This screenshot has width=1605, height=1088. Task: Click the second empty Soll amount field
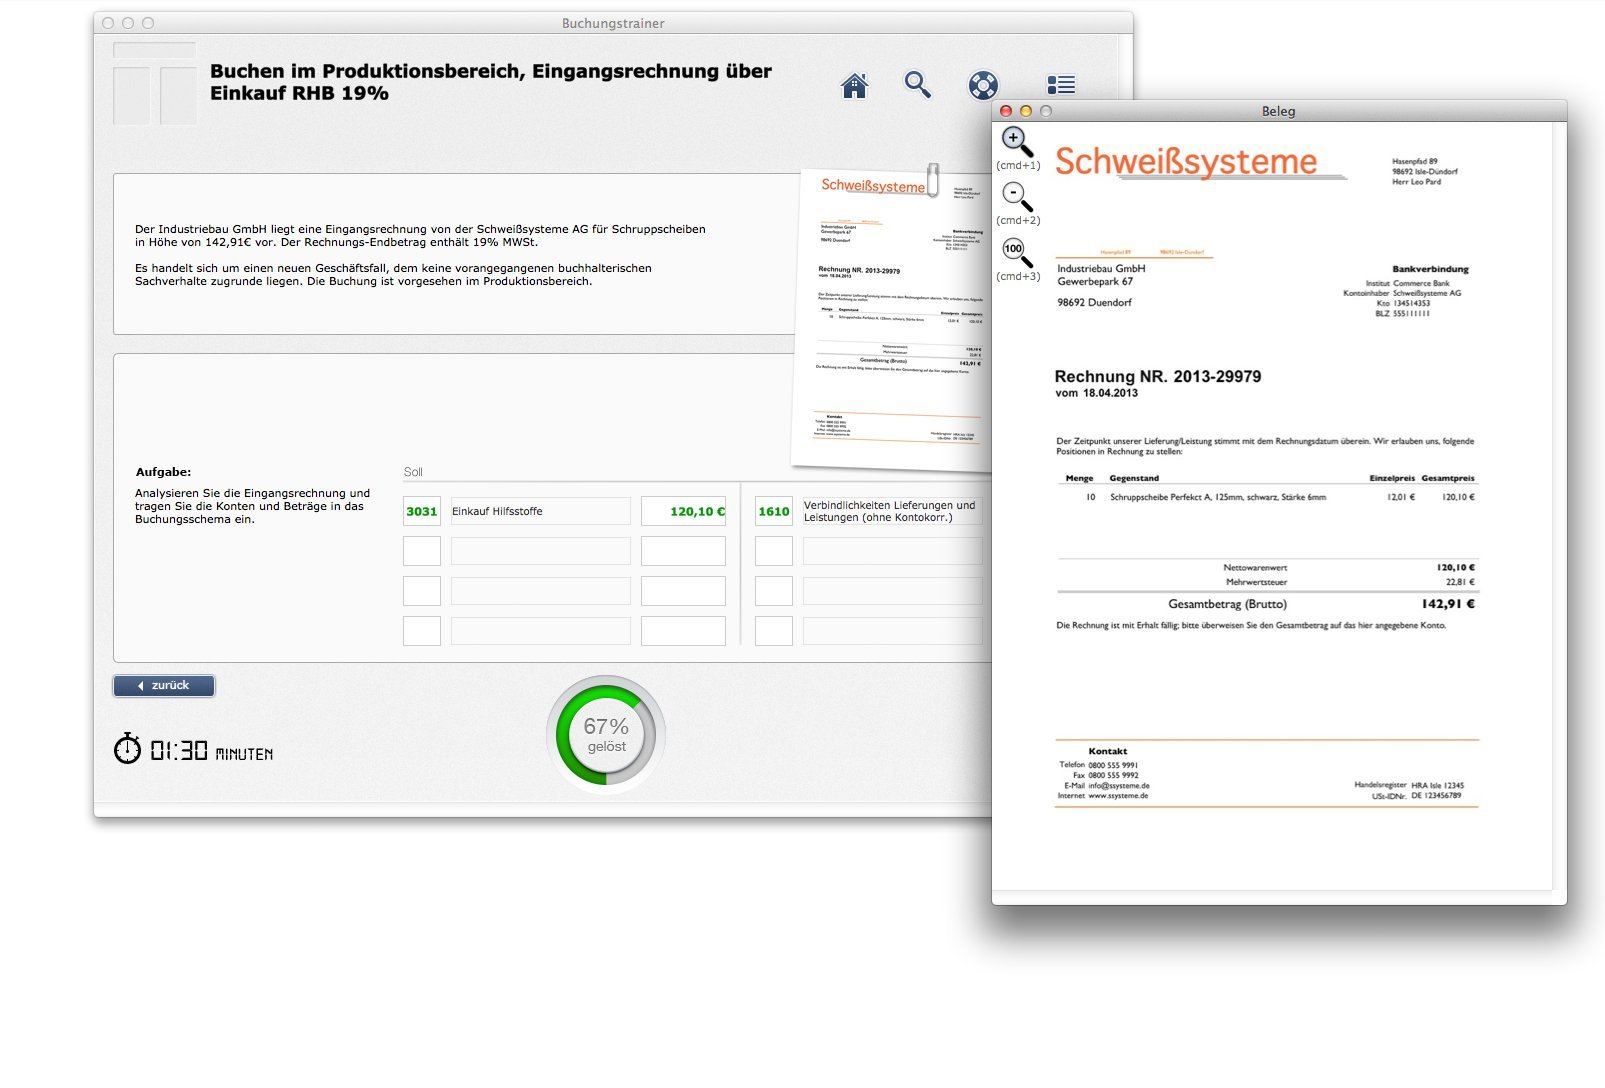point(683,551)
